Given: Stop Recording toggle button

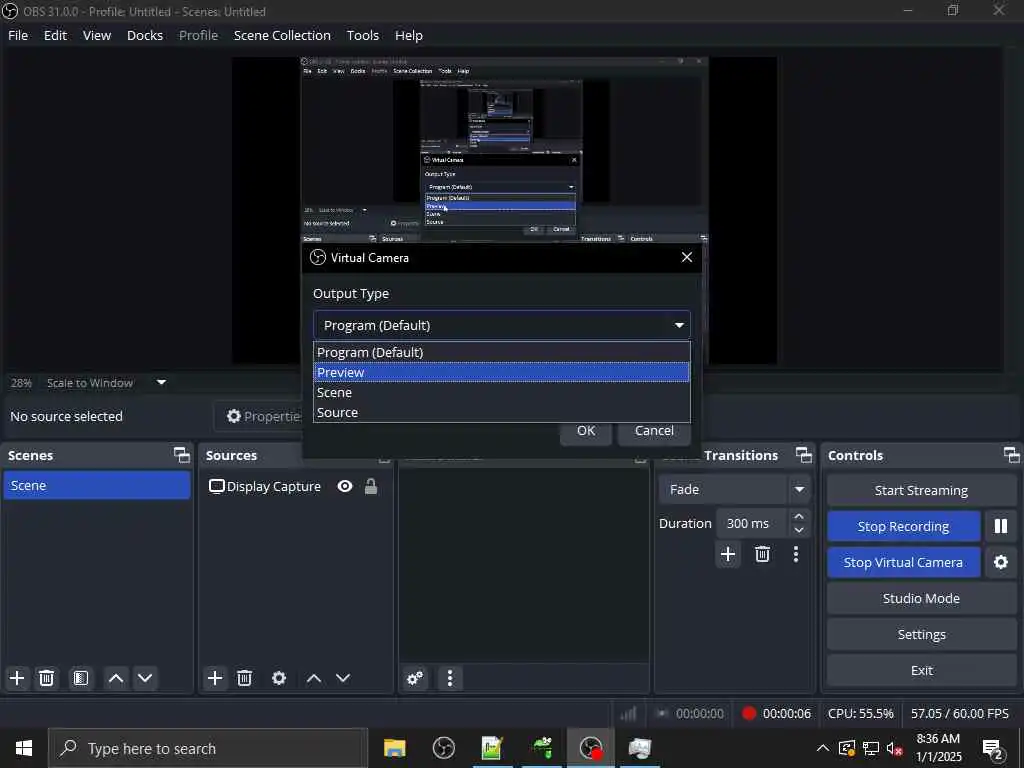Looking at the screenshot, I should coord(903,526).
